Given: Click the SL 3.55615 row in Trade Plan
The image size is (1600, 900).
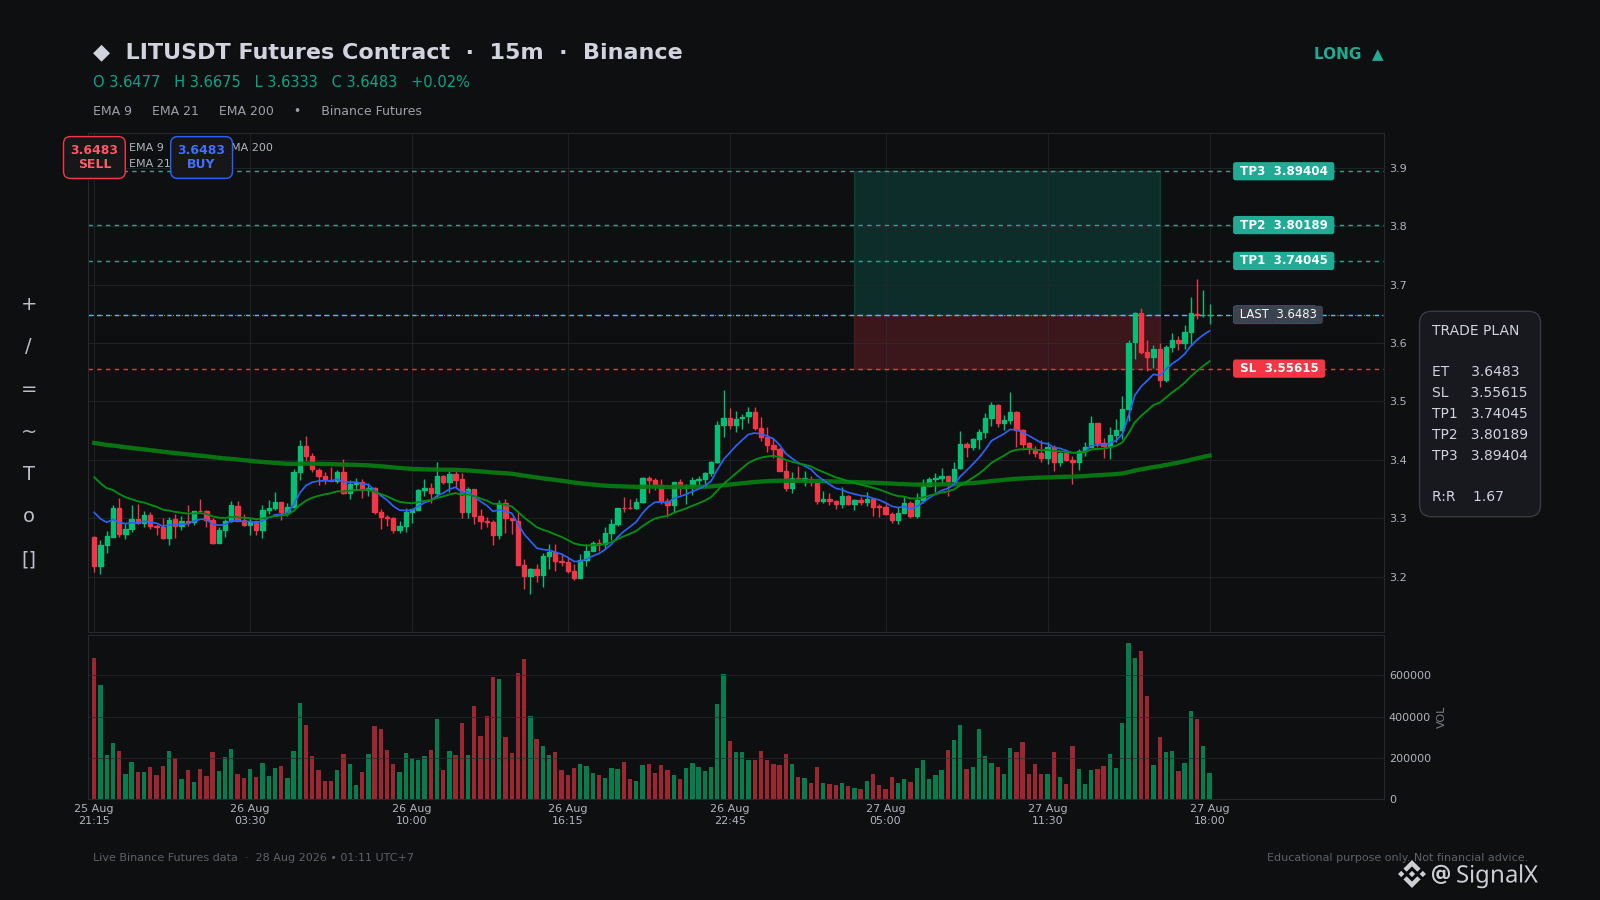Looking at the screenshot, I should coord(1479,393).
